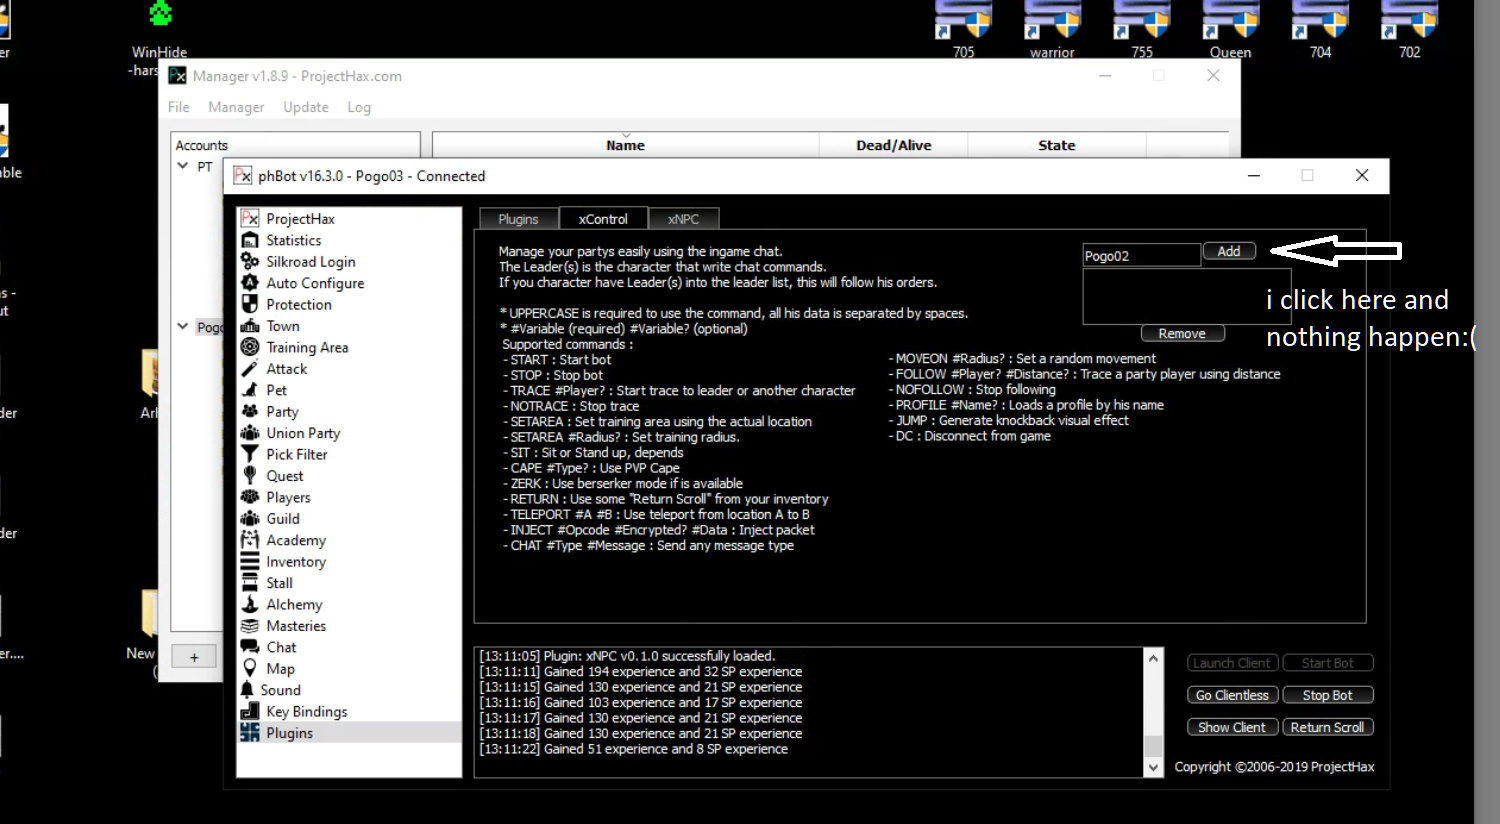Open the Protection settings

point(297,304)
